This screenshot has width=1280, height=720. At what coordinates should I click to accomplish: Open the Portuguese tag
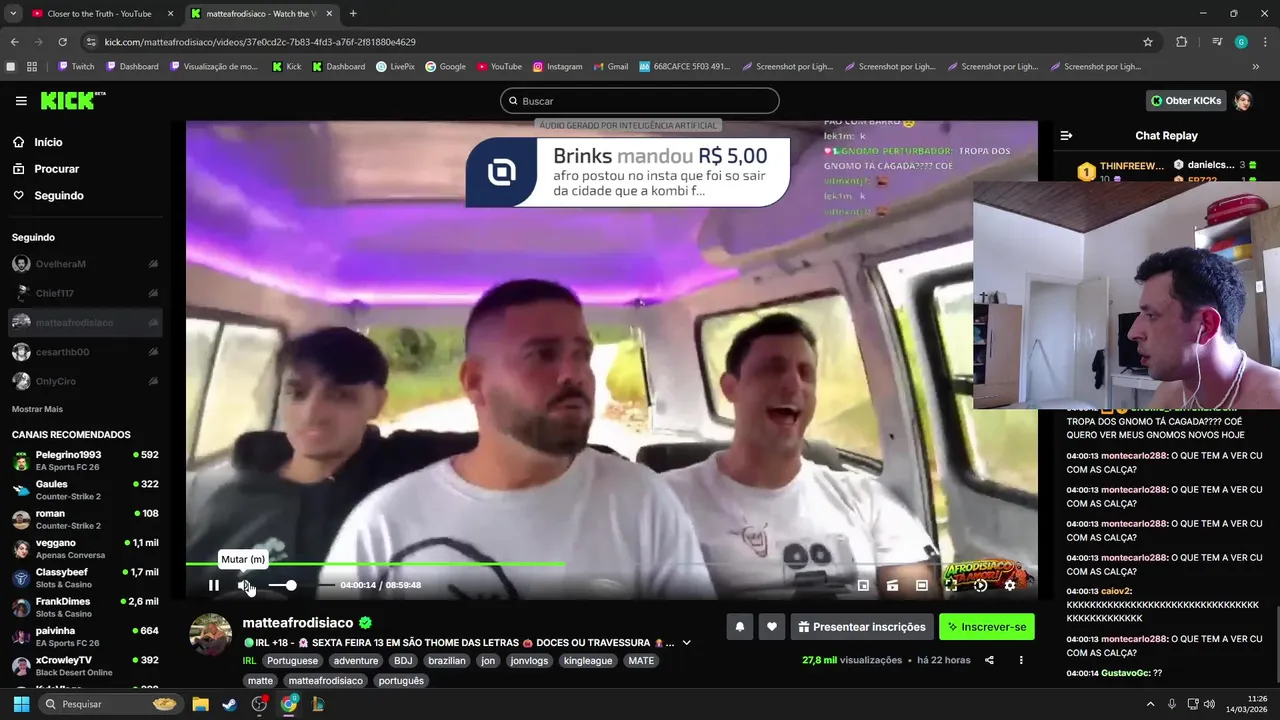click(x=292, y=661)
